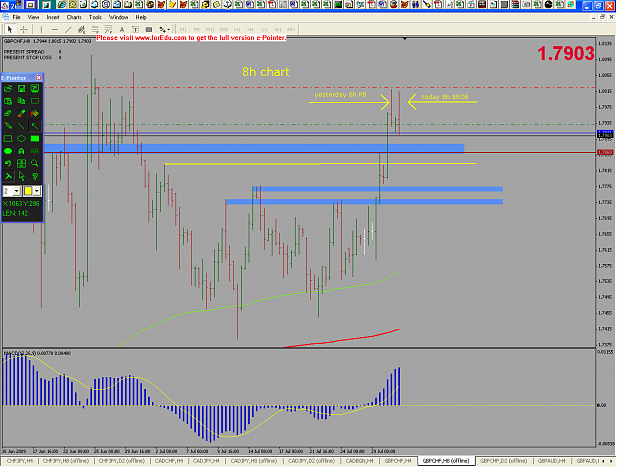The height and width of the screenshot is (467, 625).
Task: Click the 'yesterday 8h PB' chart label
Action: pyautogui.click(x=340, y=95)
